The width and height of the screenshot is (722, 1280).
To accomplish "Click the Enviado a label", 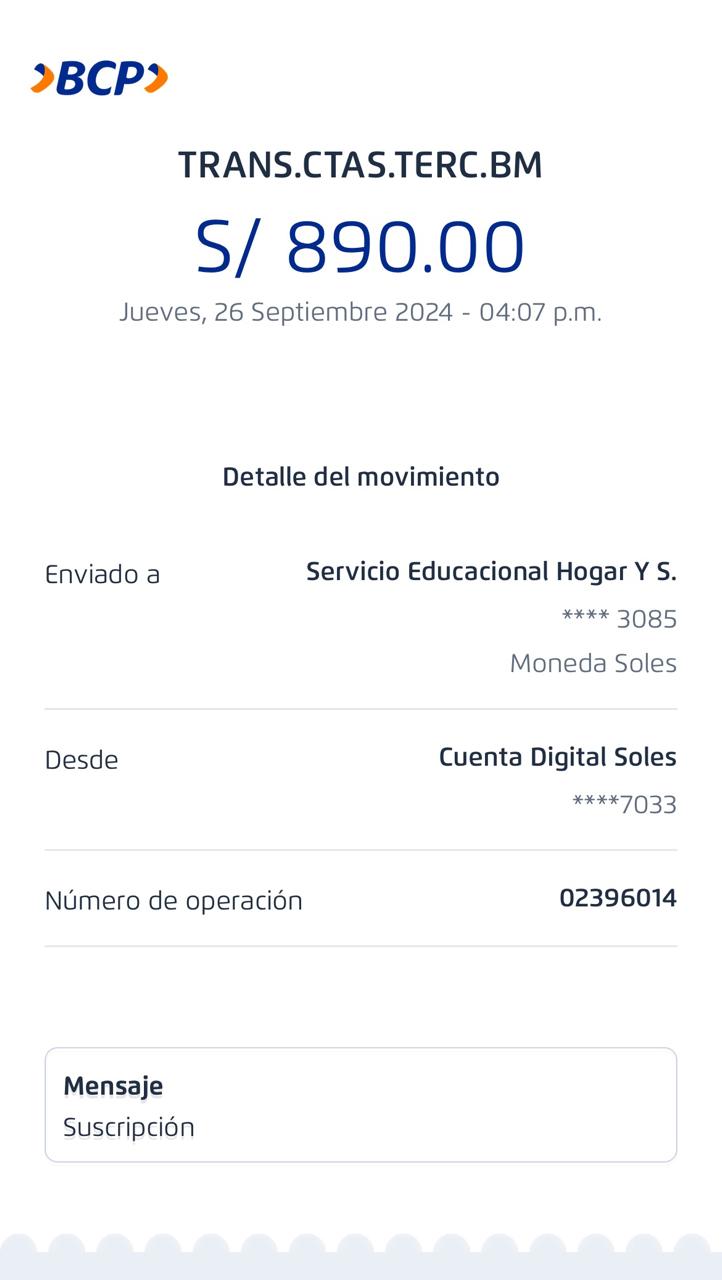I will [102, 574].
